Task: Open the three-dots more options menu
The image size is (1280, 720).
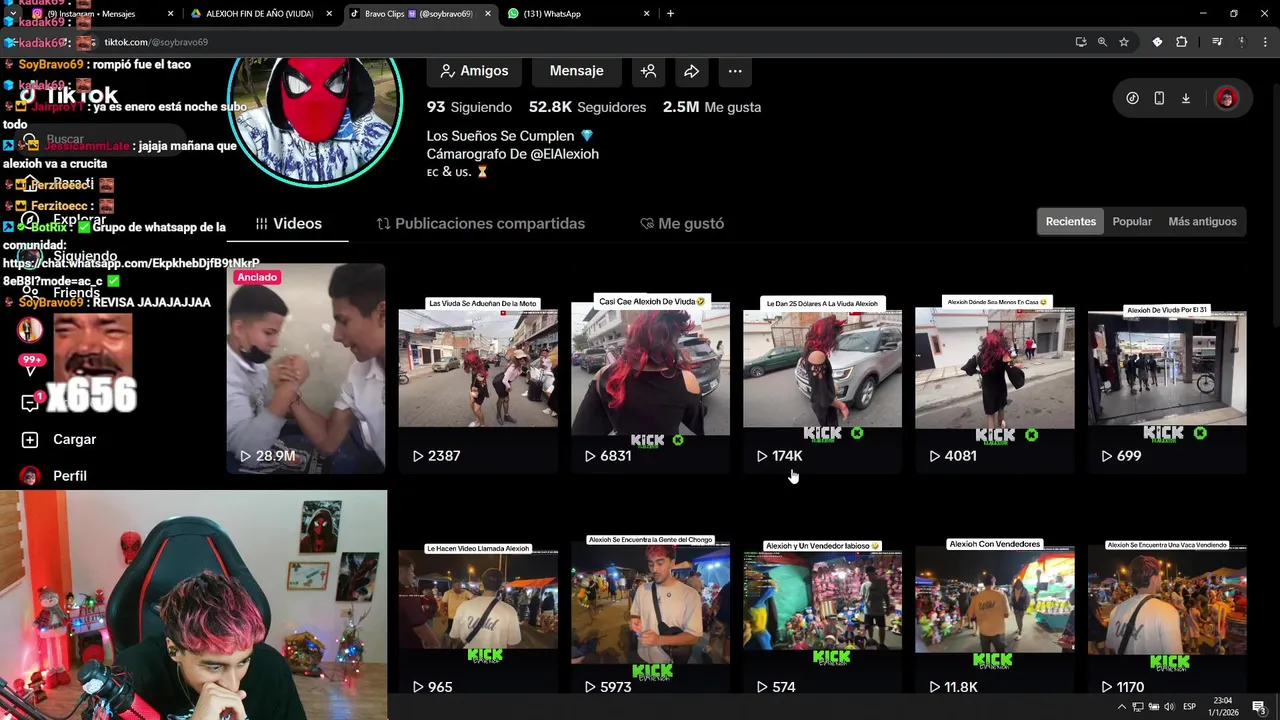Action: pos(735,71)
